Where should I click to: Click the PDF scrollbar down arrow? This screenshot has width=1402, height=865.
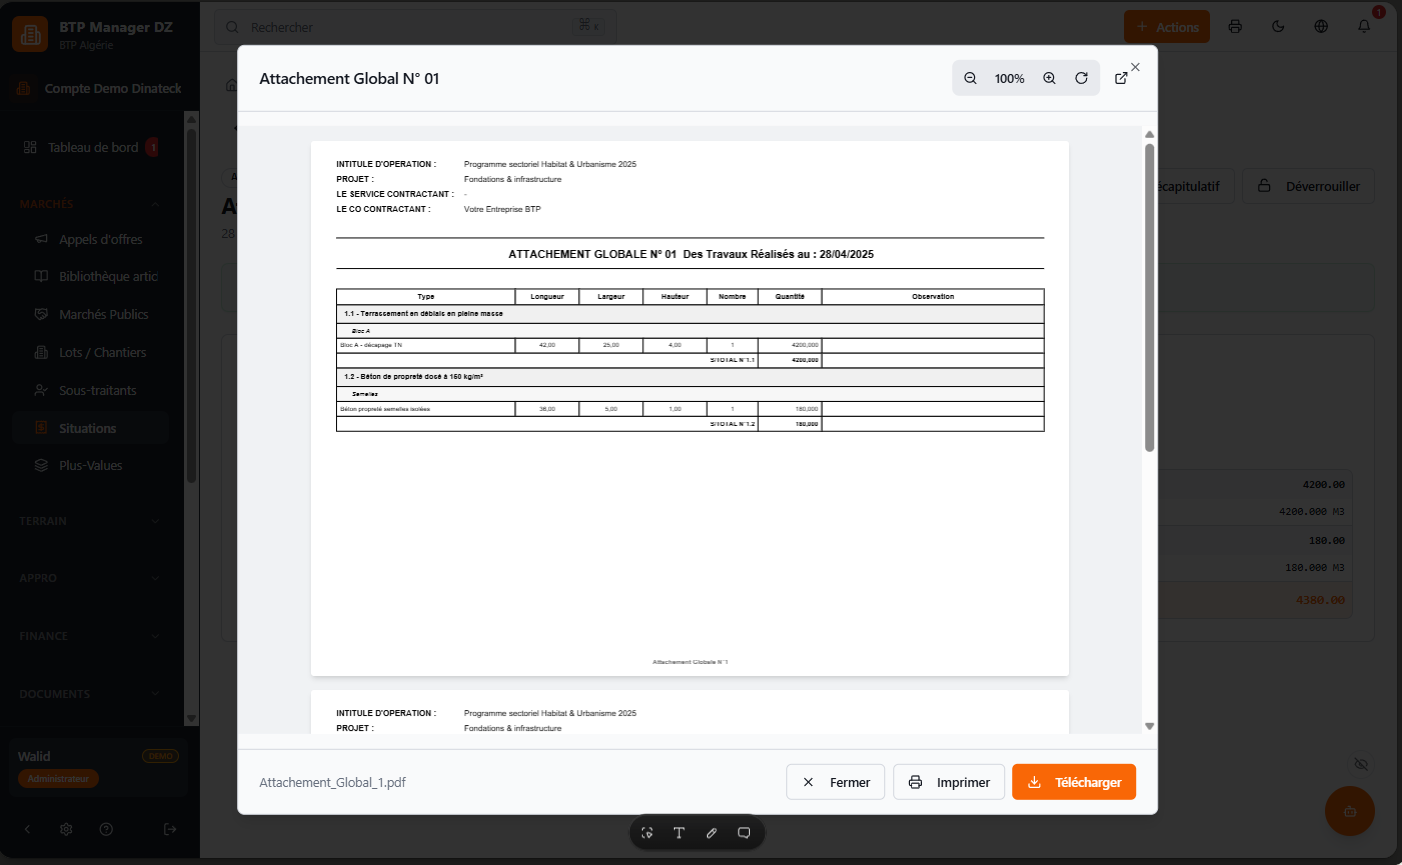(x=1149, y=726)
